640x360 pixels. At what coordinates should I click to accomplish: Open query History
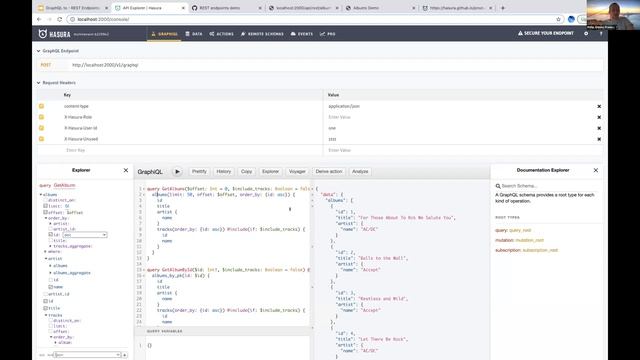coord(224,171)
